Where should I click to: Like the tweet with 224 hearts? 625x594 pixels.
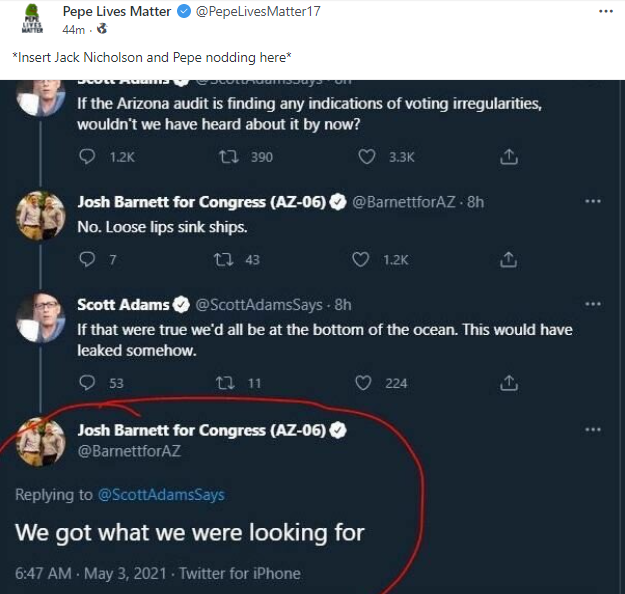tap(363, 383)
